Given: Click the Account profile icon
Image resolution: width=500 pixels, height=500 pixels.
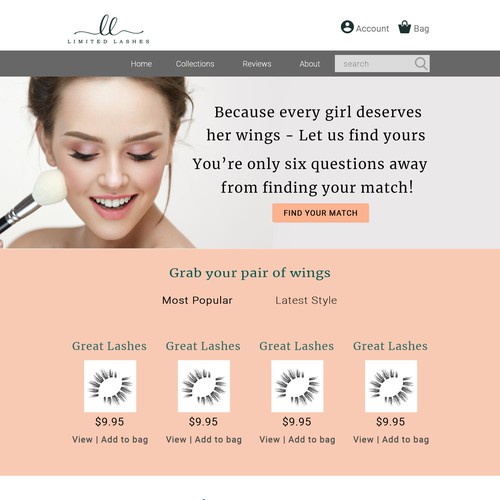Looking at the screenshot, I should pyautogui.click(x=347, y=27).
